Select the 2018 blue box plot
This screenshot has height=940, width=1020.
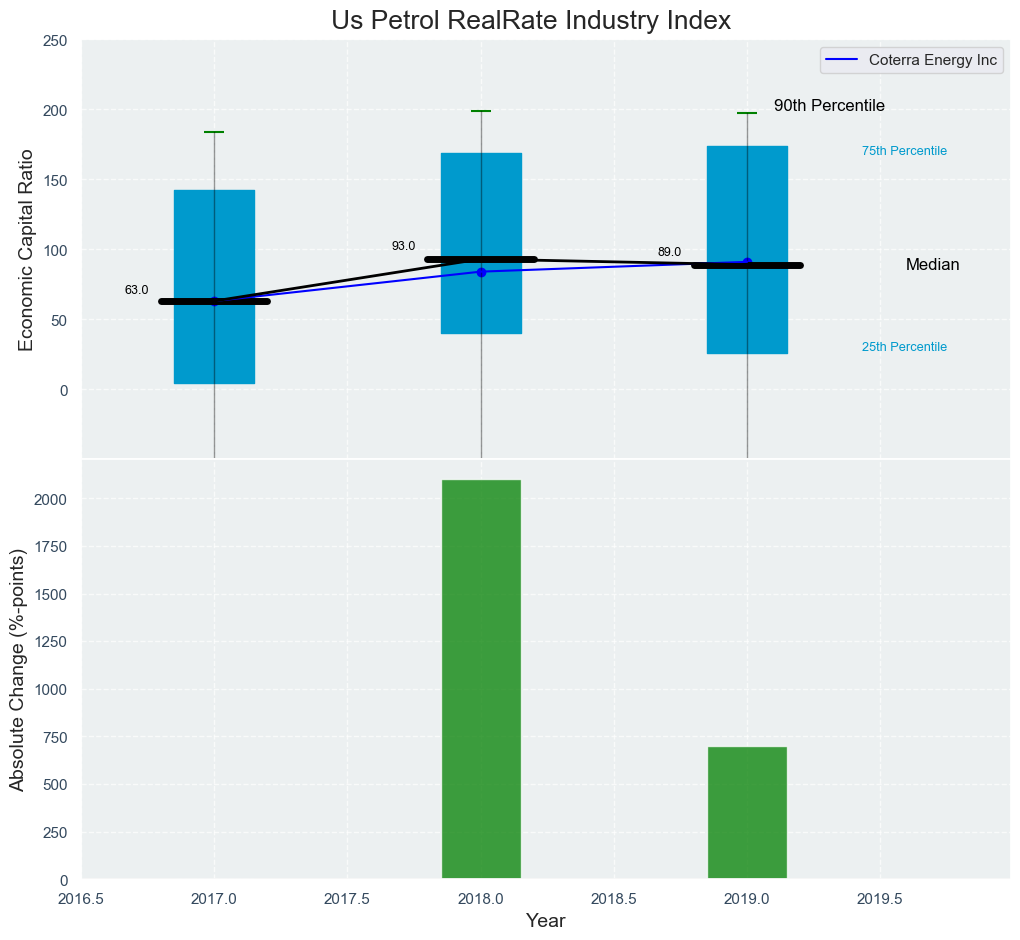click(x=481, y=200)
